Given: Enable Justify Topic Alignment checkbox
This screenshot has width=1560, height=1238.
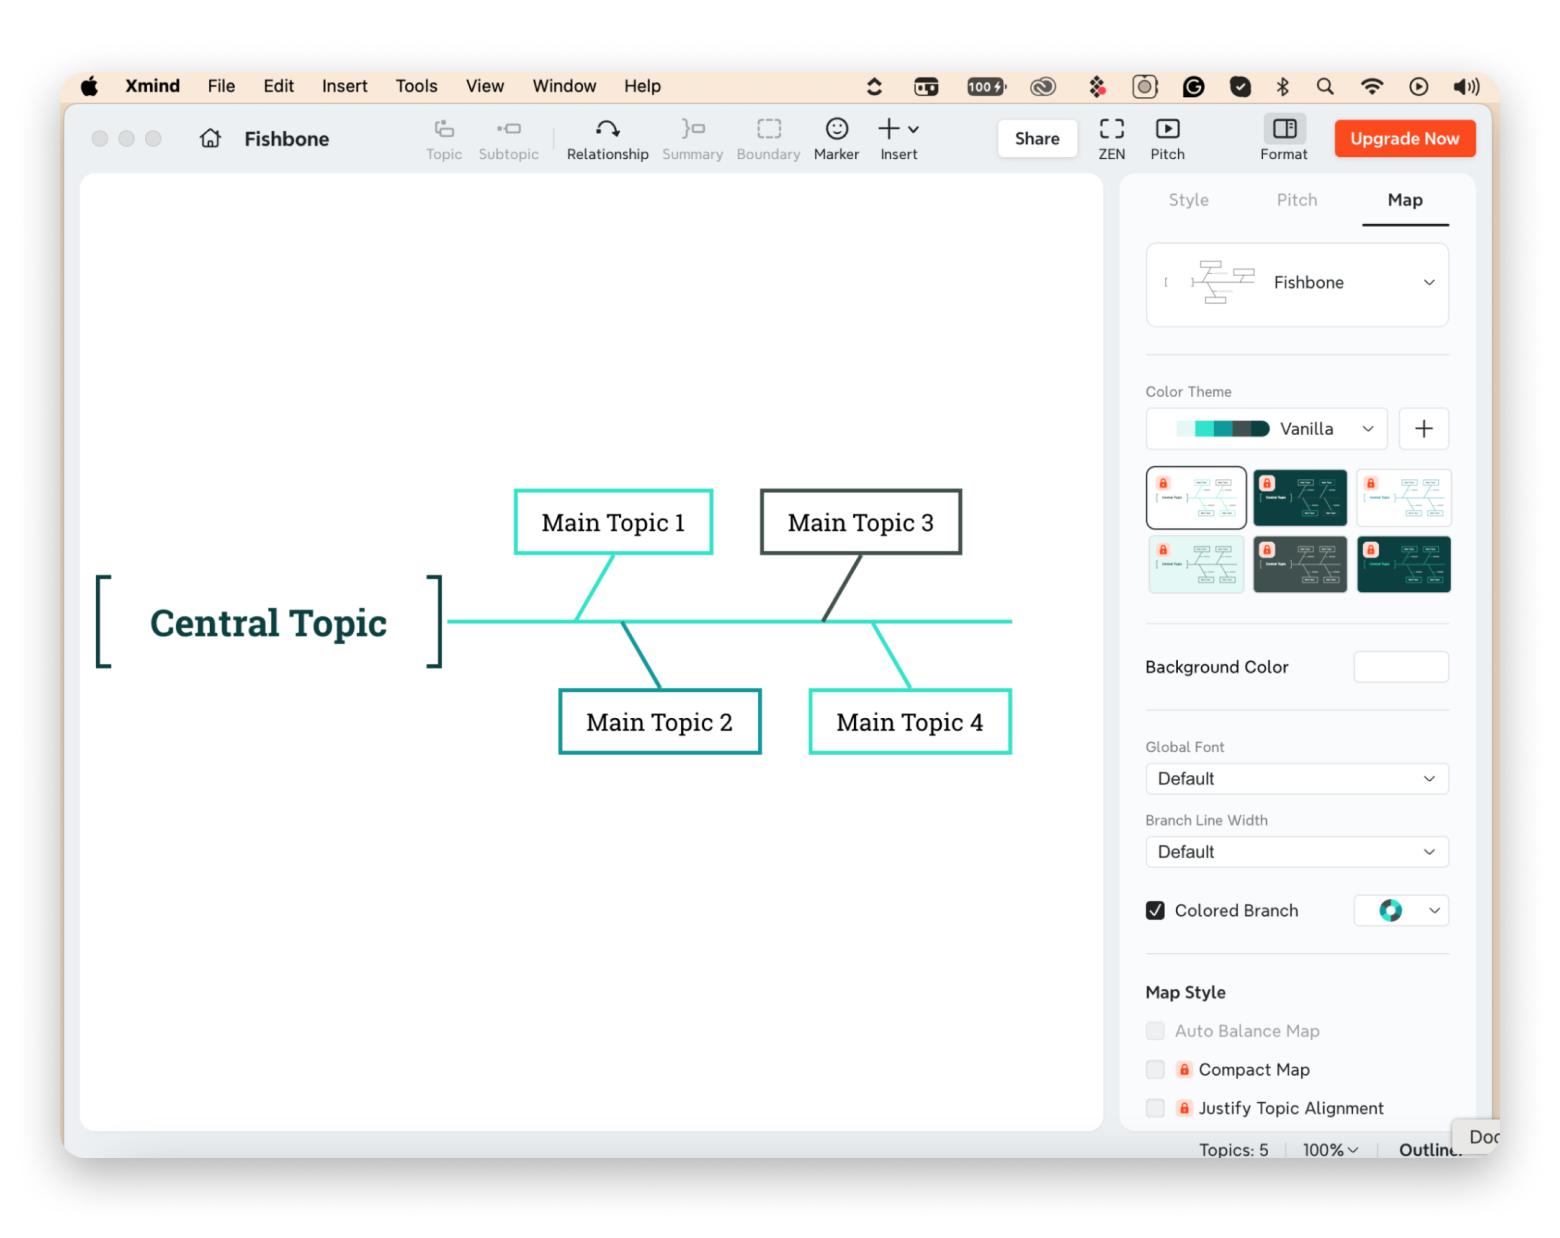Looking at the screenshot, I should 1155,1108.
